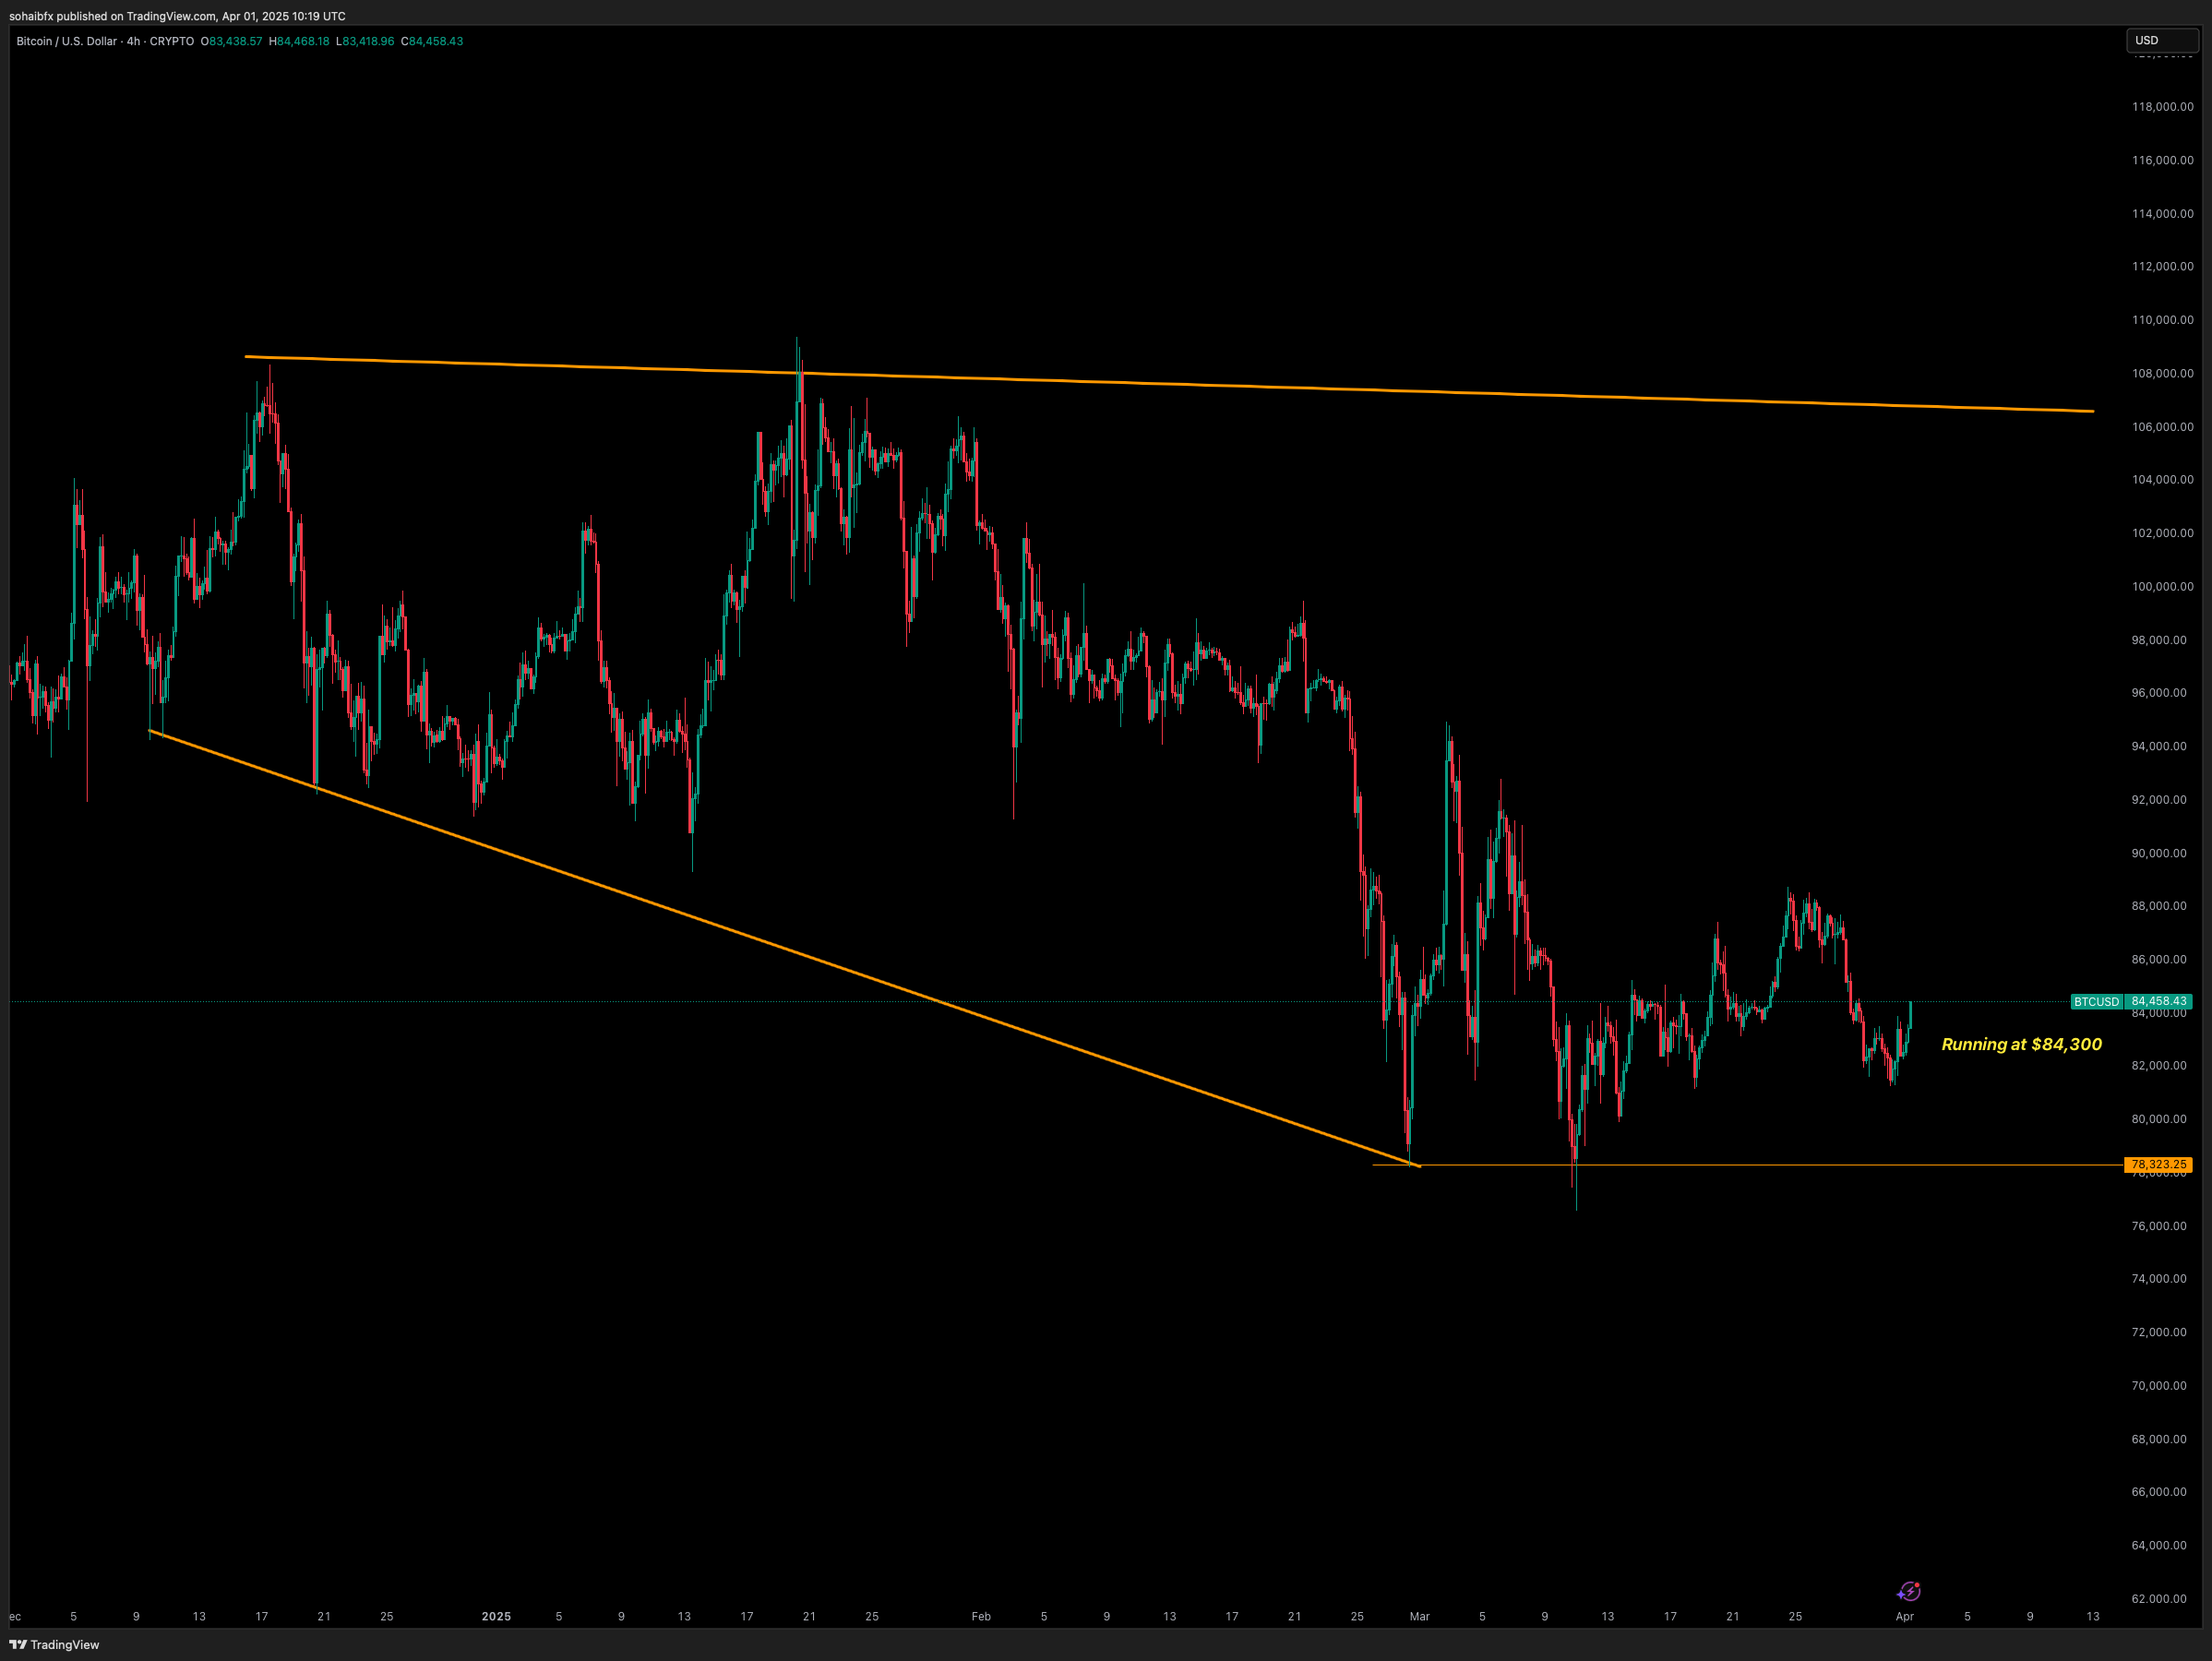Click the purple lightning event icon near Apr
Screen dimensions: 2212x1661
point(1909,1591)
